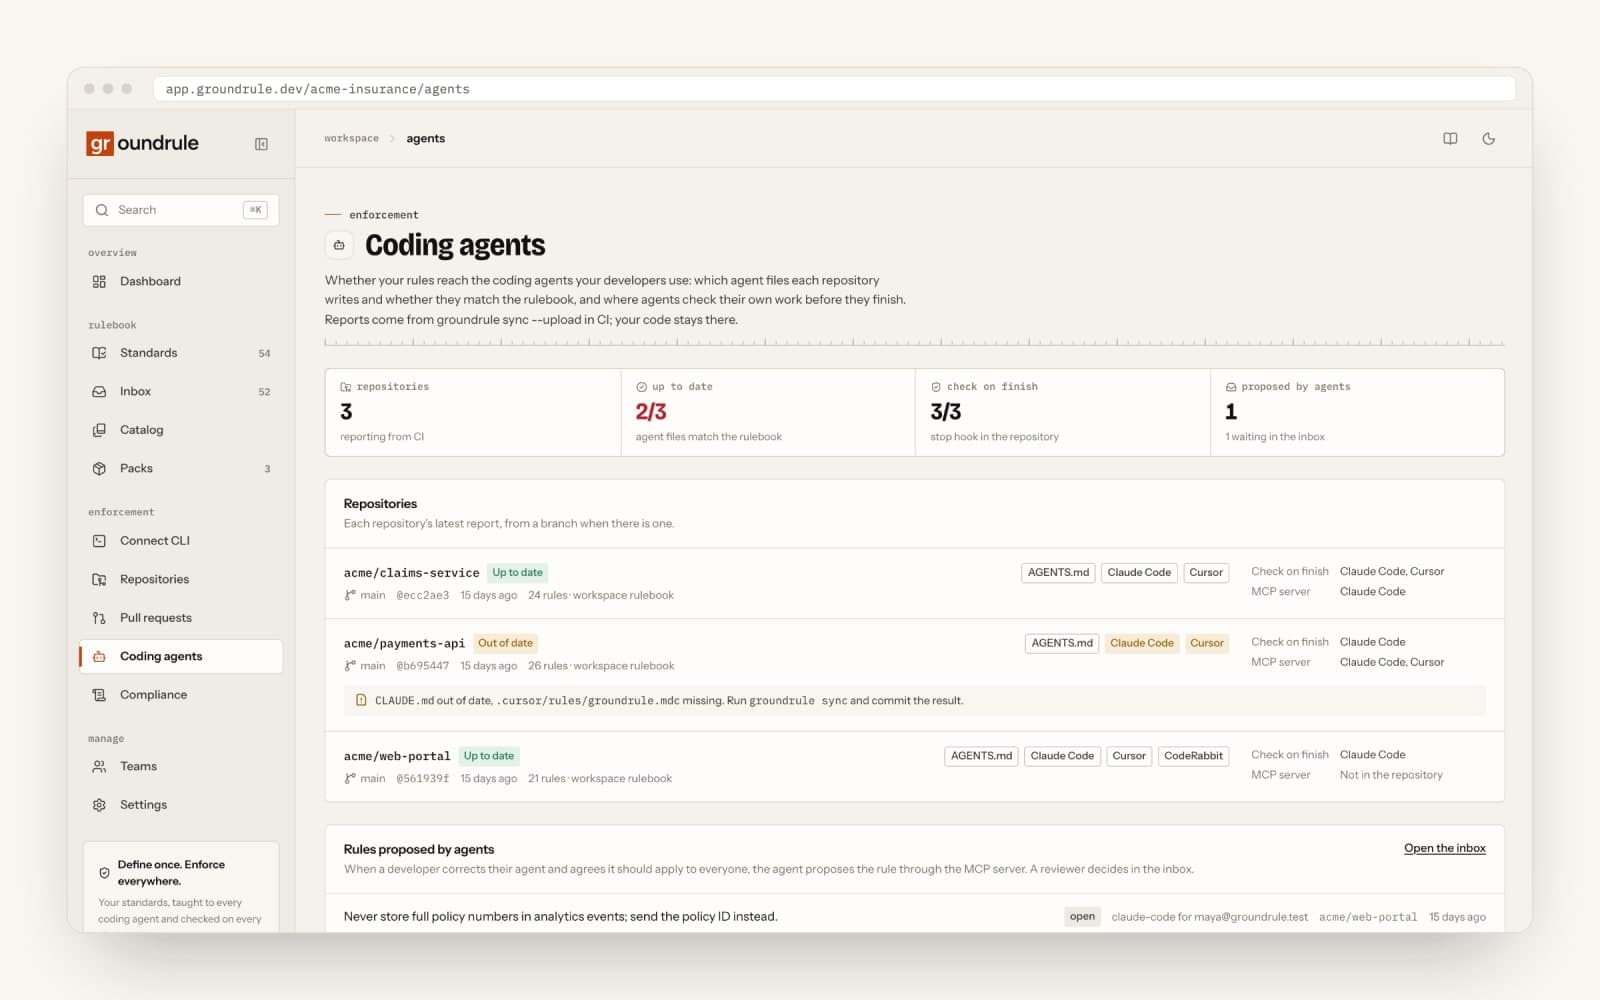Screen dimensions: 1600x1000
Task: Click Not in the repository text
Action: (1391, 775)
